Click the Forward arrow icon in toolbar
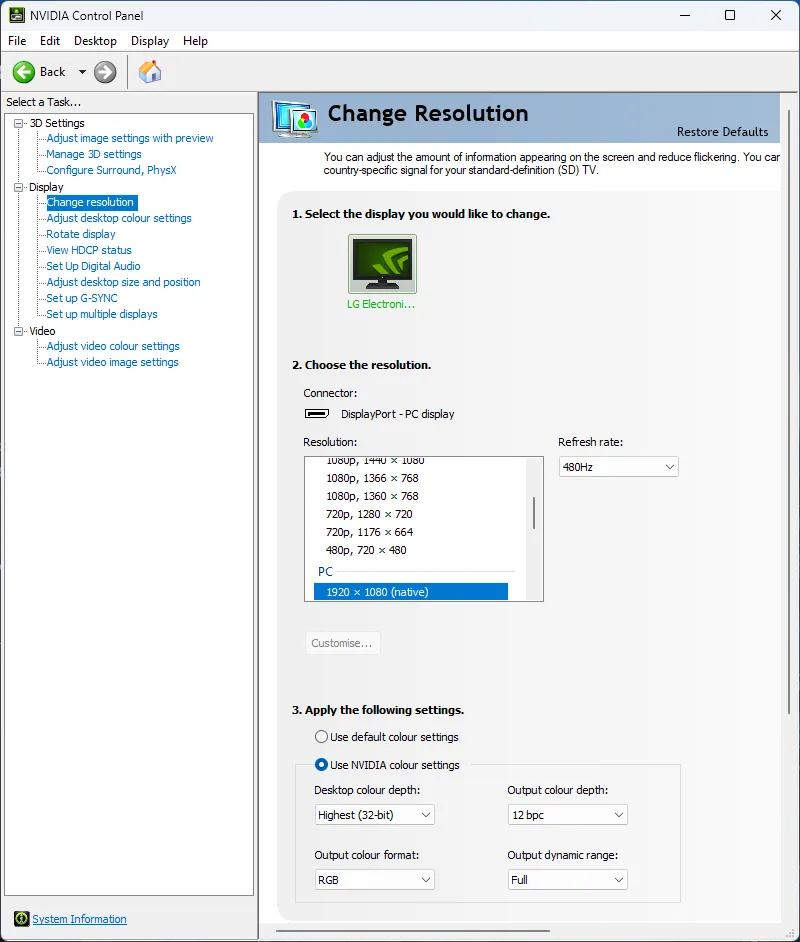This screenshot has height=942, width=800. [105, 72]
